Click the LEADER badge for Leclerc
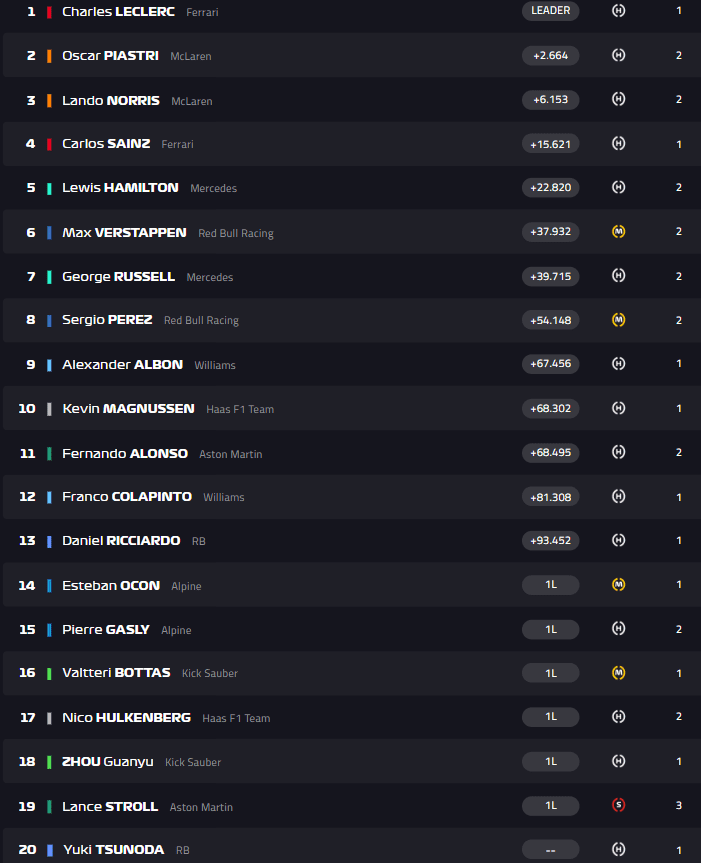The image size is (701, 863). pos(550,11)
